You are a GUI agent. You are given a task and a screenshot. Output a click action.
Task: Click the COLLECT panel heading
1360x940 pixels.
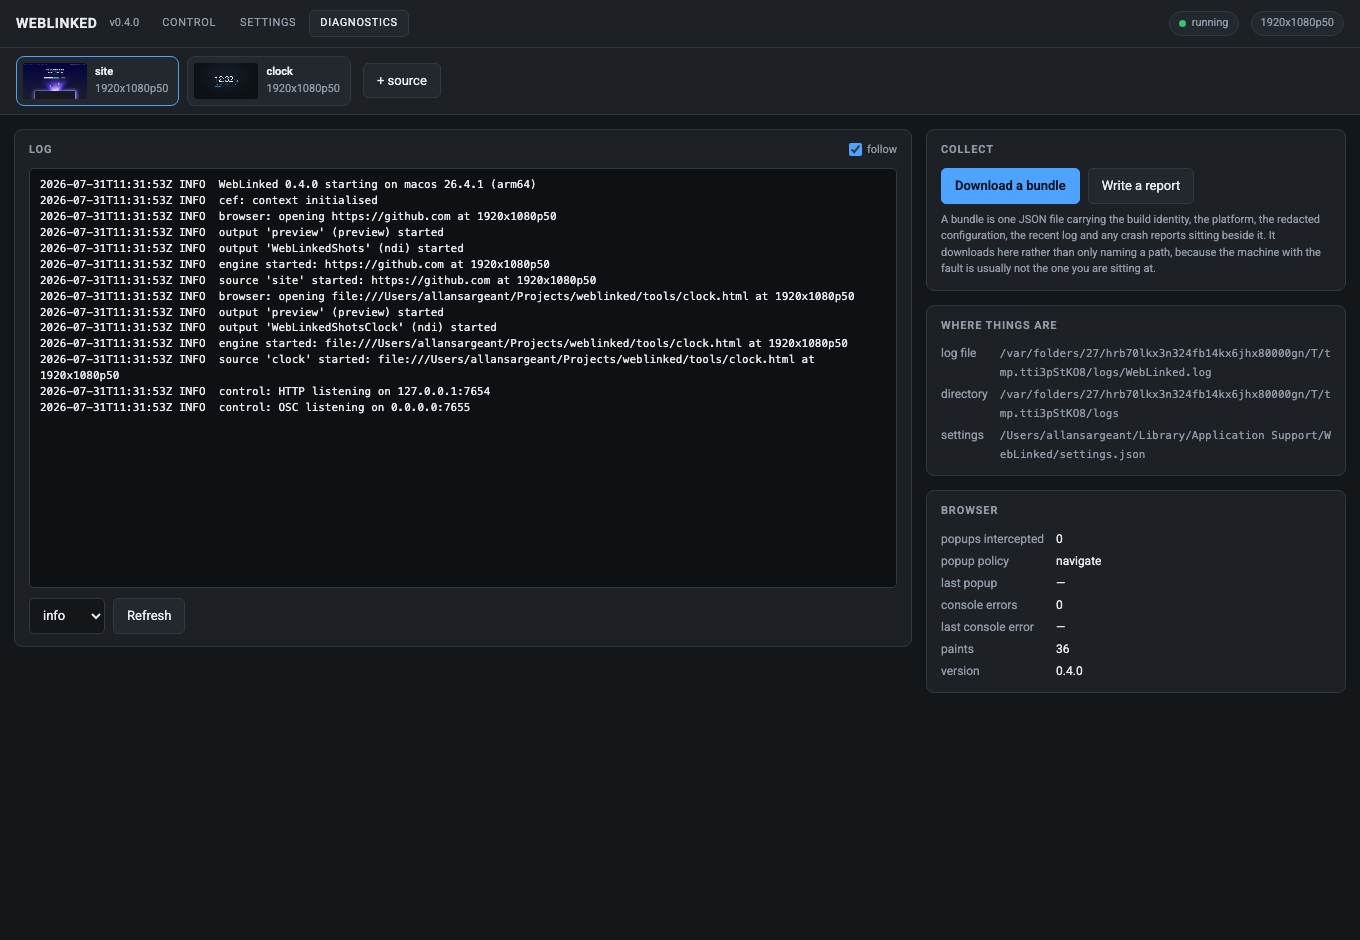[x=967, y=149]
